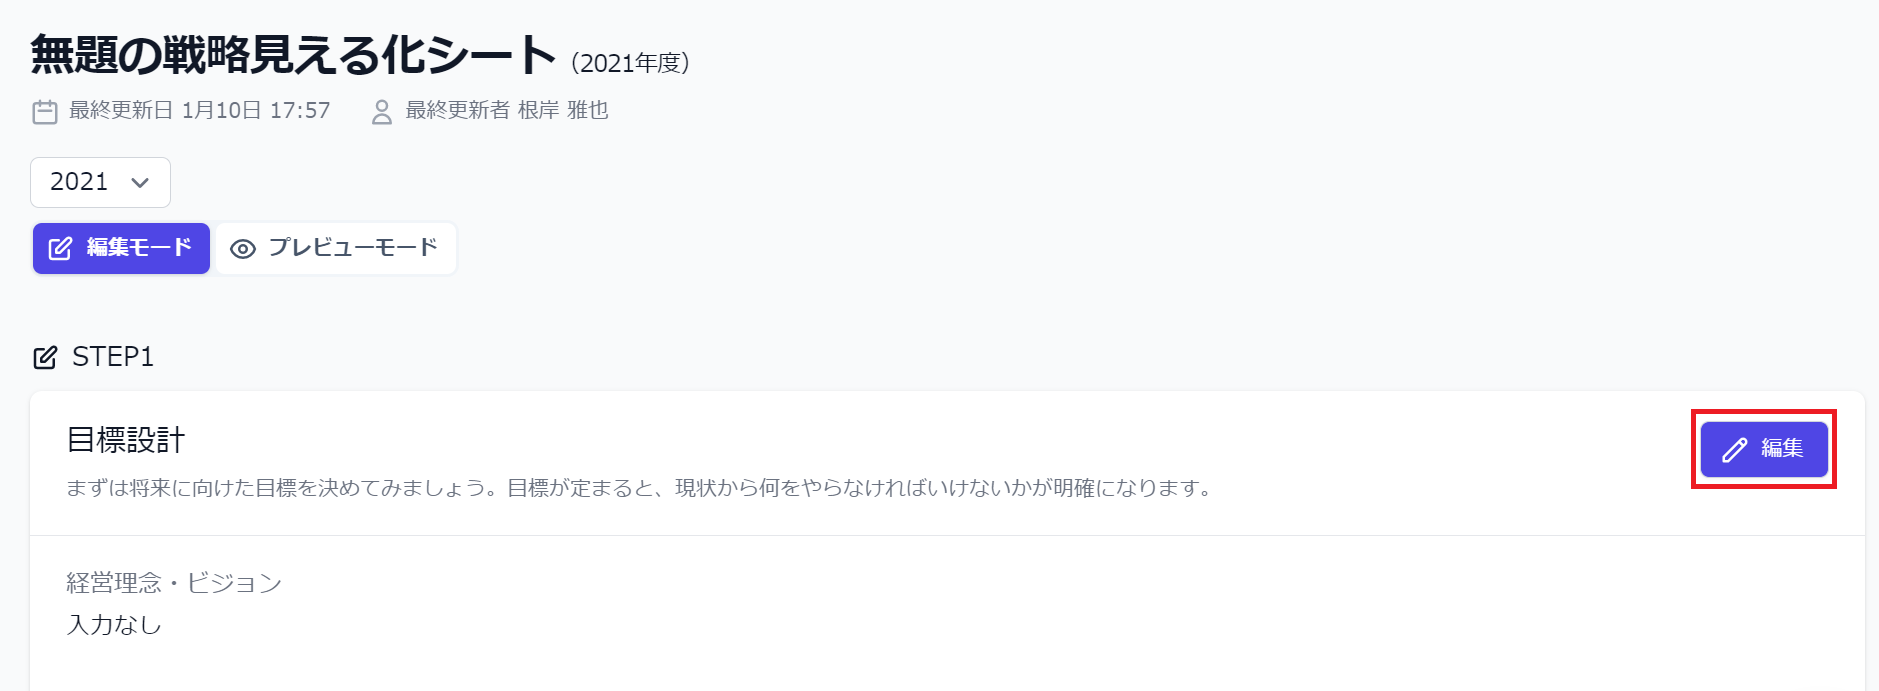Click the pencil icon in the 編集 button

click(x=1735, y=450)
